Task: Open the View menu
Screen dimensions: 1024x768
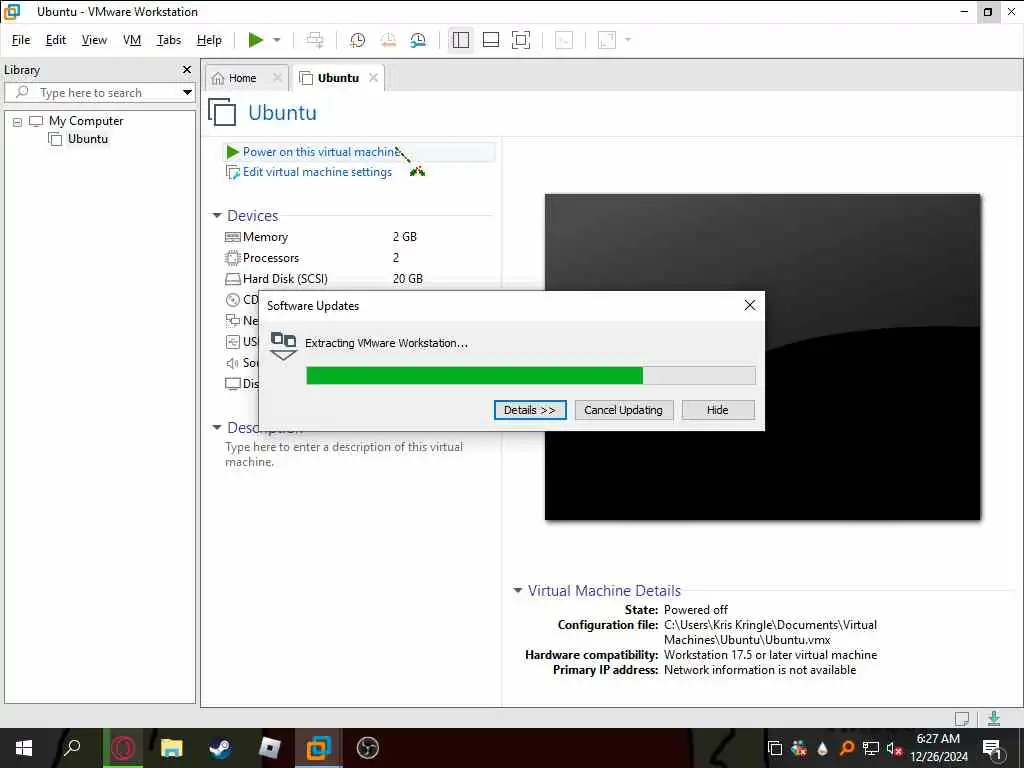Action: (x=94, y=40)
